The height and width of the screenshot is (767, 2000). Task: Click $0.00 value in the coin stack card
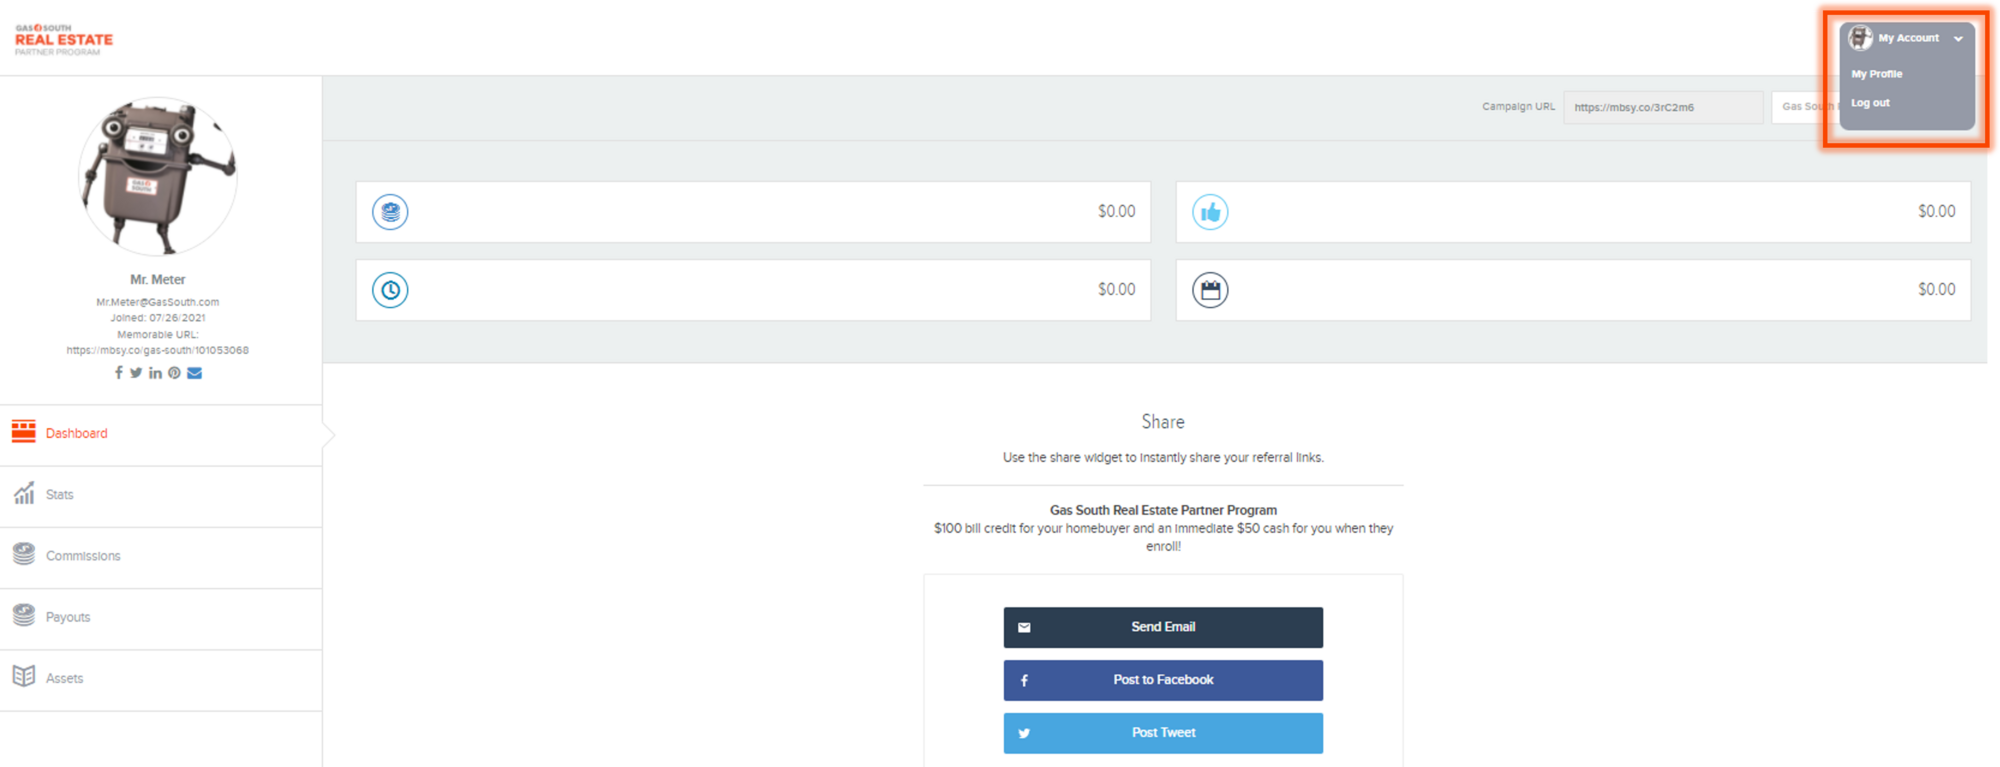(1116, 212)
